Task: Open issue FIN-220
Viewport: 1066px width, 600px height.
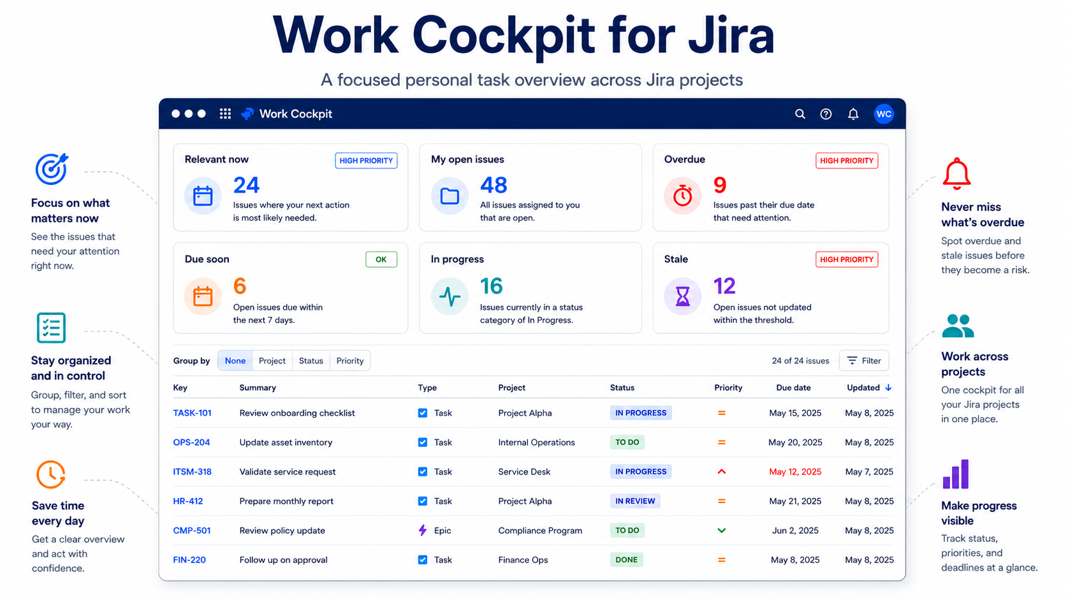Action: [189, 560]
